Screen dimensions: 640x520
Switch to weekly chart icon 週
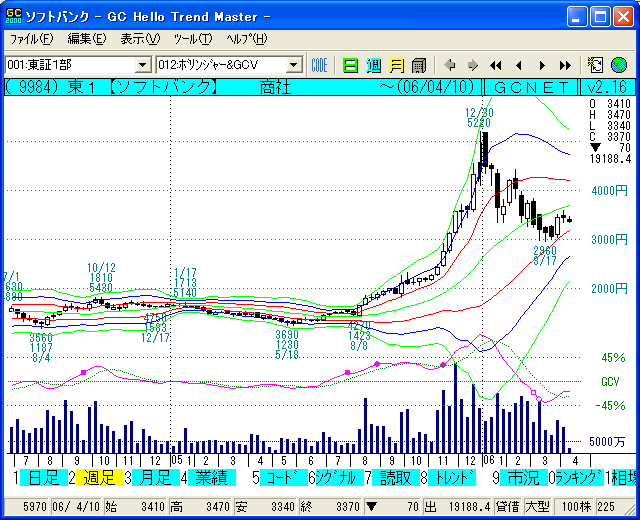point(373,65)
